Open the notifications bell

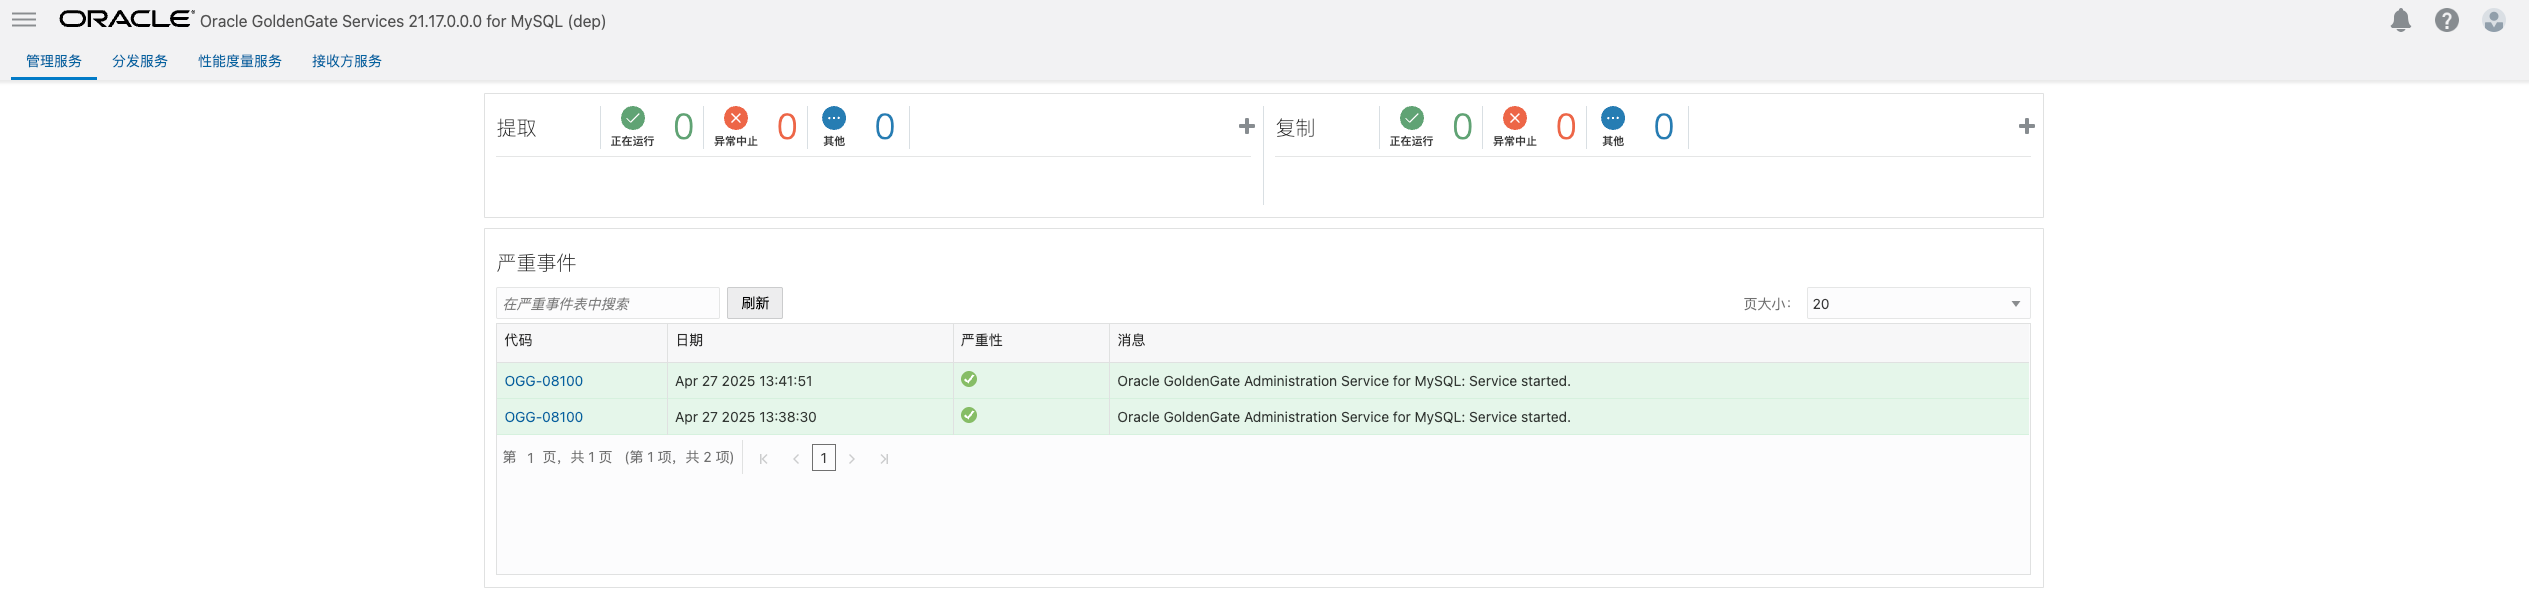(x=2400, y=20)
